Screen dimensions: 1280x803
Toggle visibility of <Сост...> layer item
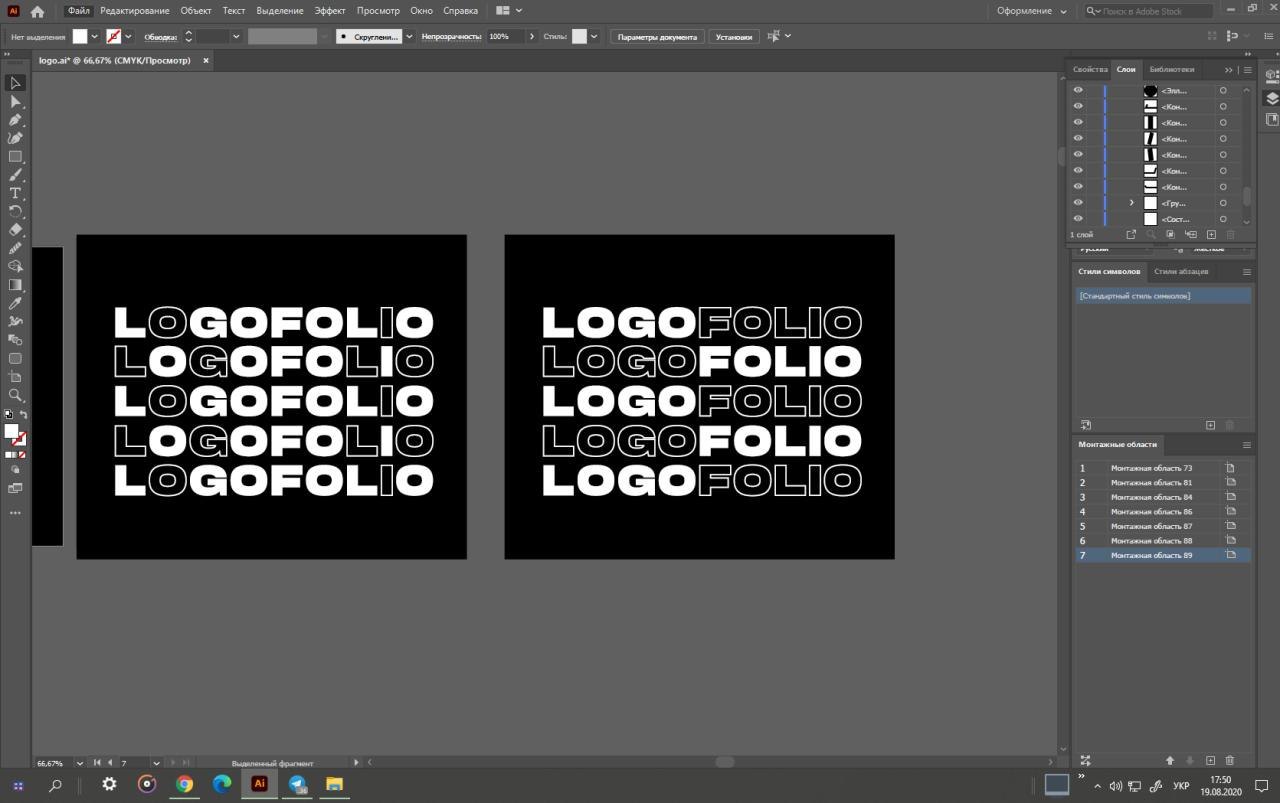pos(1078,219)
